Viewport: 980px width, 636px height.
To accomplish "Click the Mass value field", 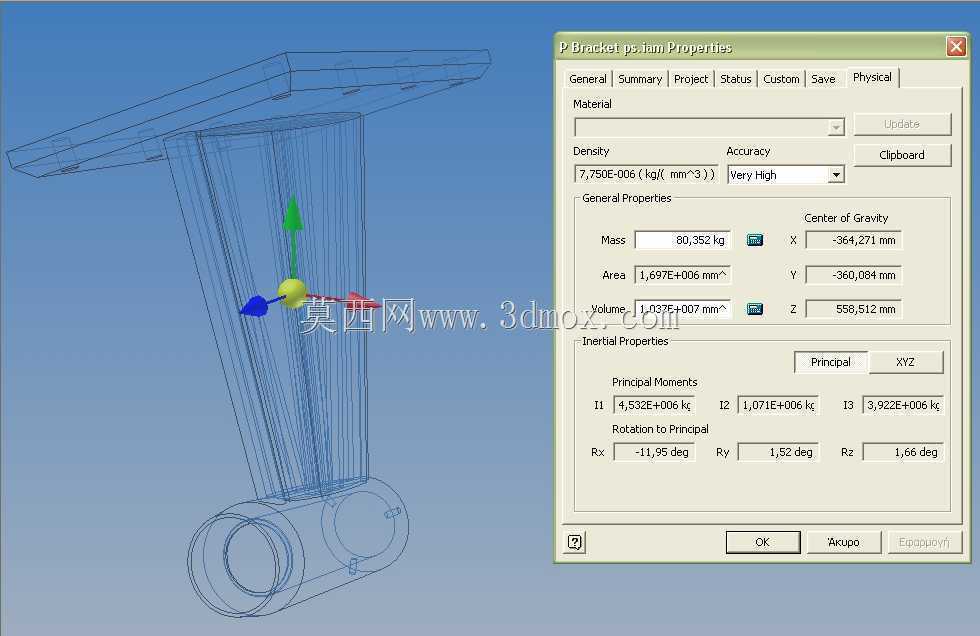I will [x=682, y=240].
